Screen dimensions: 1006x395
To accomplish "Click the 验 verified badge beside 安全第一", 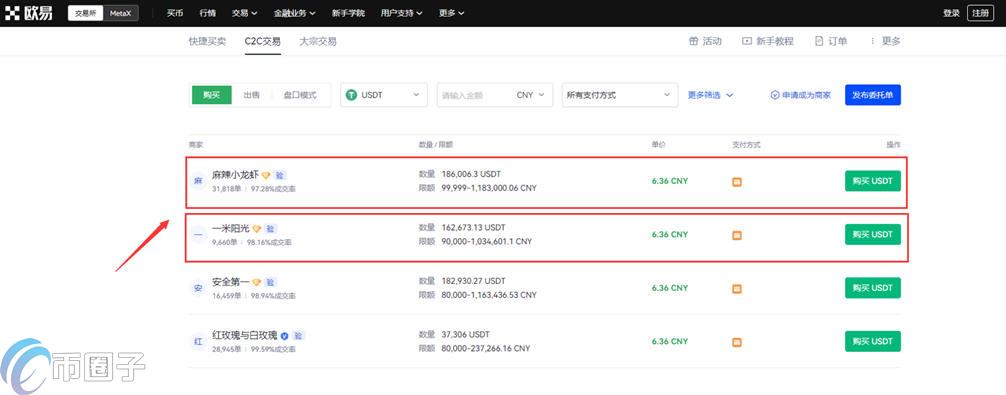I will [x=271, y=282].
